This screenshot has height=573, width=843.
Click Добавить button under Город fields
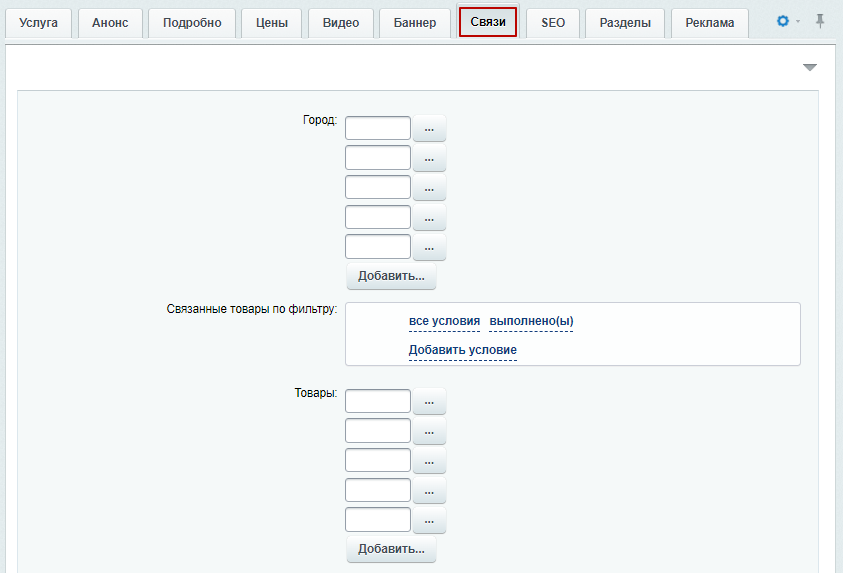coord(391,276)
